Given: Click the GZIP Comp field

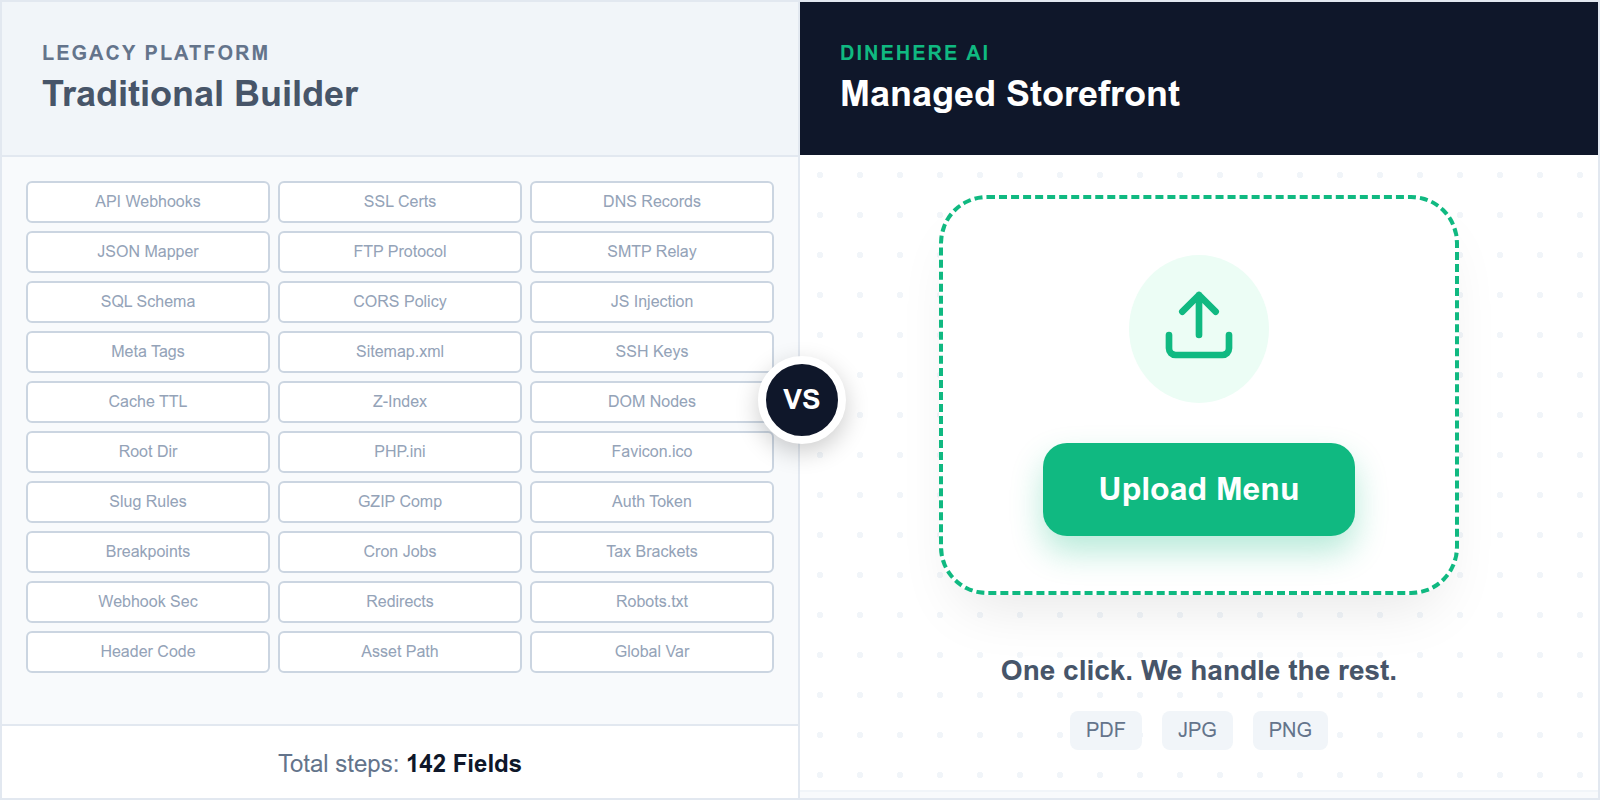Looking at the screenshot, I should pos(400,502).
